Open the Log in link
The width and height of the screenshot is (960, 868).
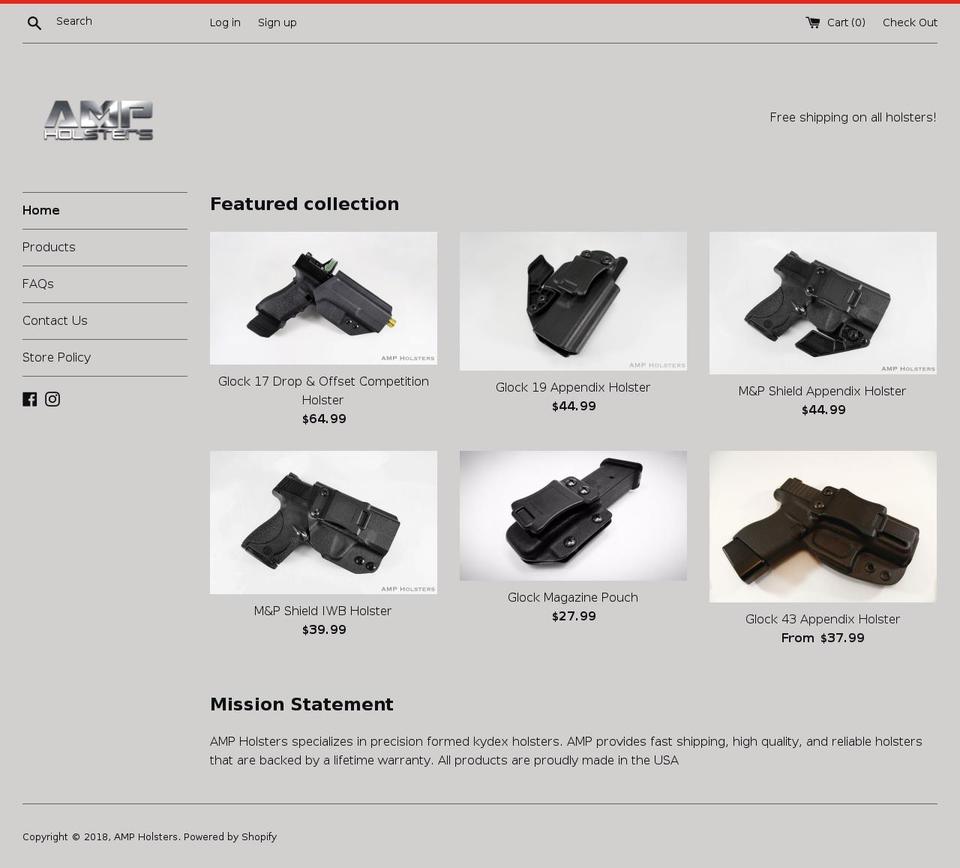(225, 23)
